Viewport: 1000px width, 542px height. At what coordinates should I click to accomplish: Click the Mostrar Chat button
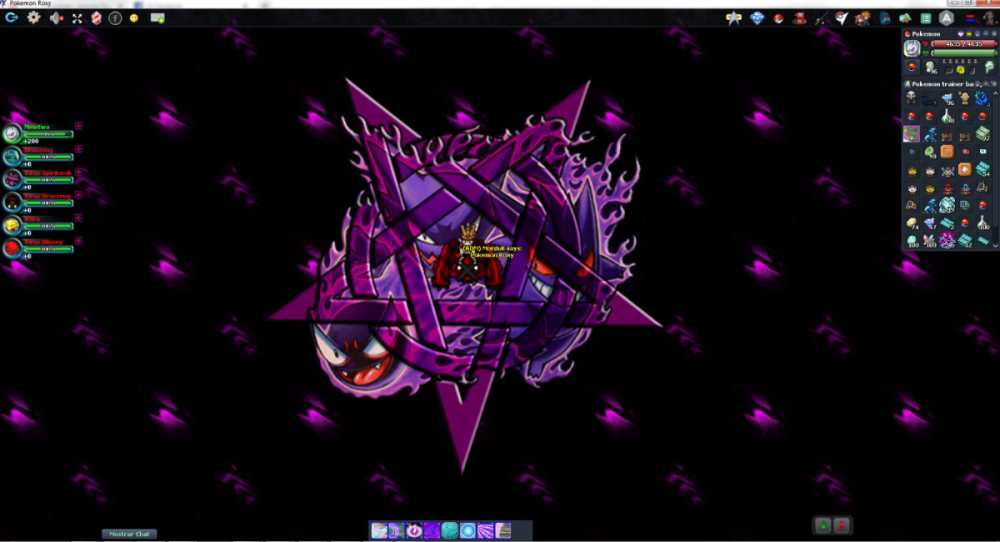click(x=129, y=534)
